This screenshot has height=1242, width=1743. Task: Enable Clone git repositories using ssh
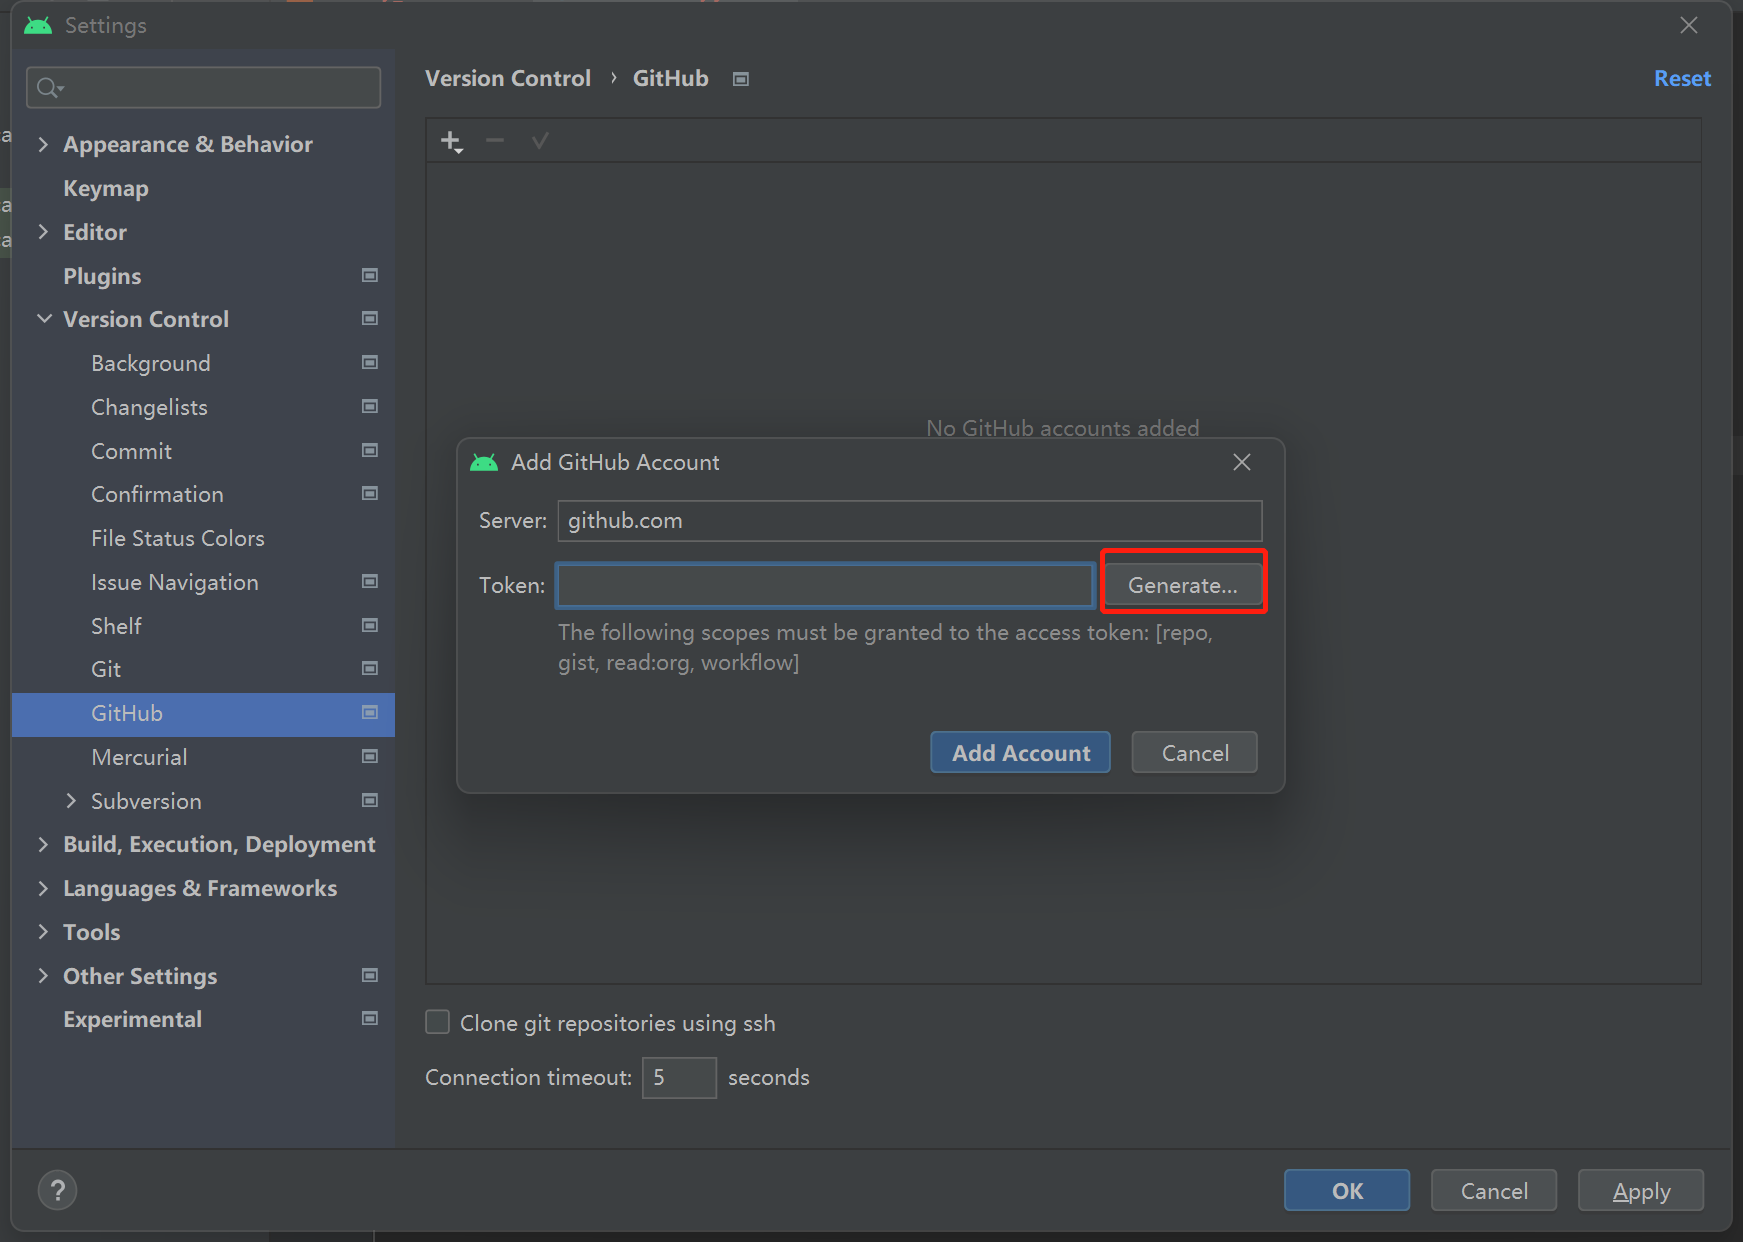coord(437,1022)
